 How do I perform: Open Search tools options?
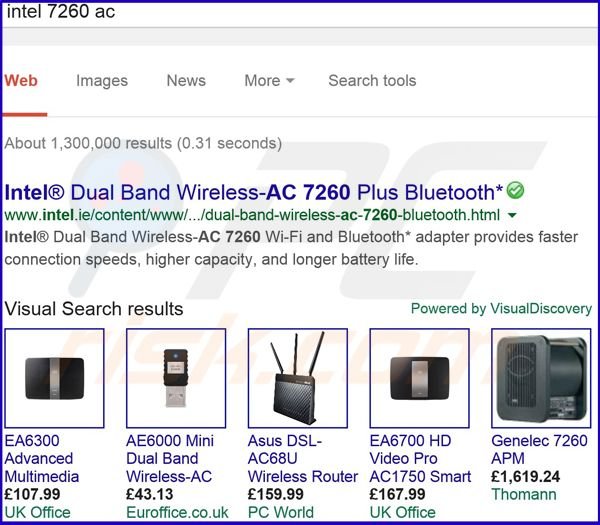tap(372, 81)
